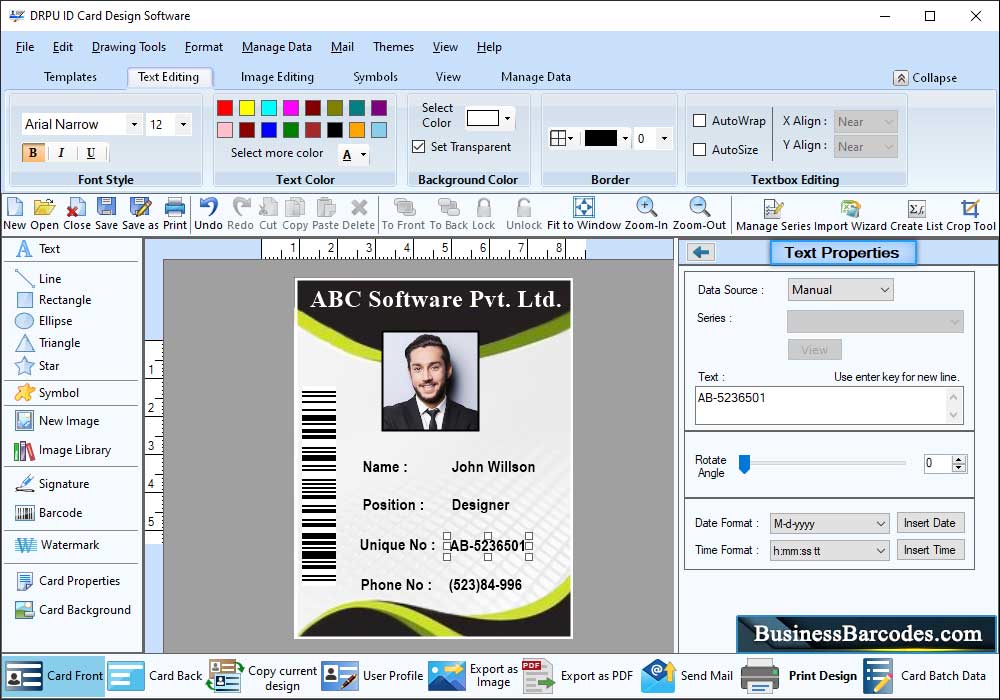Pick the yellow text color swatch
This screenshot has width=1000, height=700.
[x=247, y=108]
